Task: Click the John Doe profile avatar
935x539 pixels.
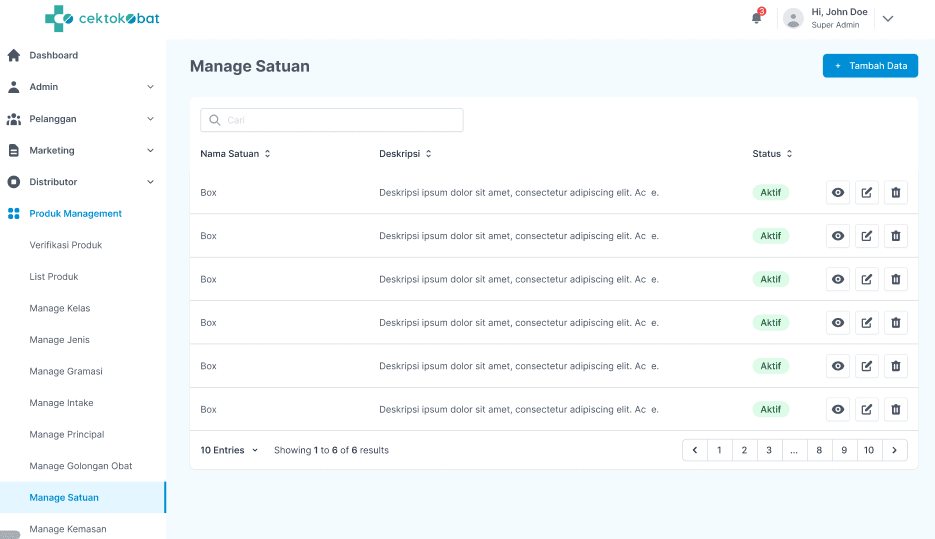Action: coord(793,18)
